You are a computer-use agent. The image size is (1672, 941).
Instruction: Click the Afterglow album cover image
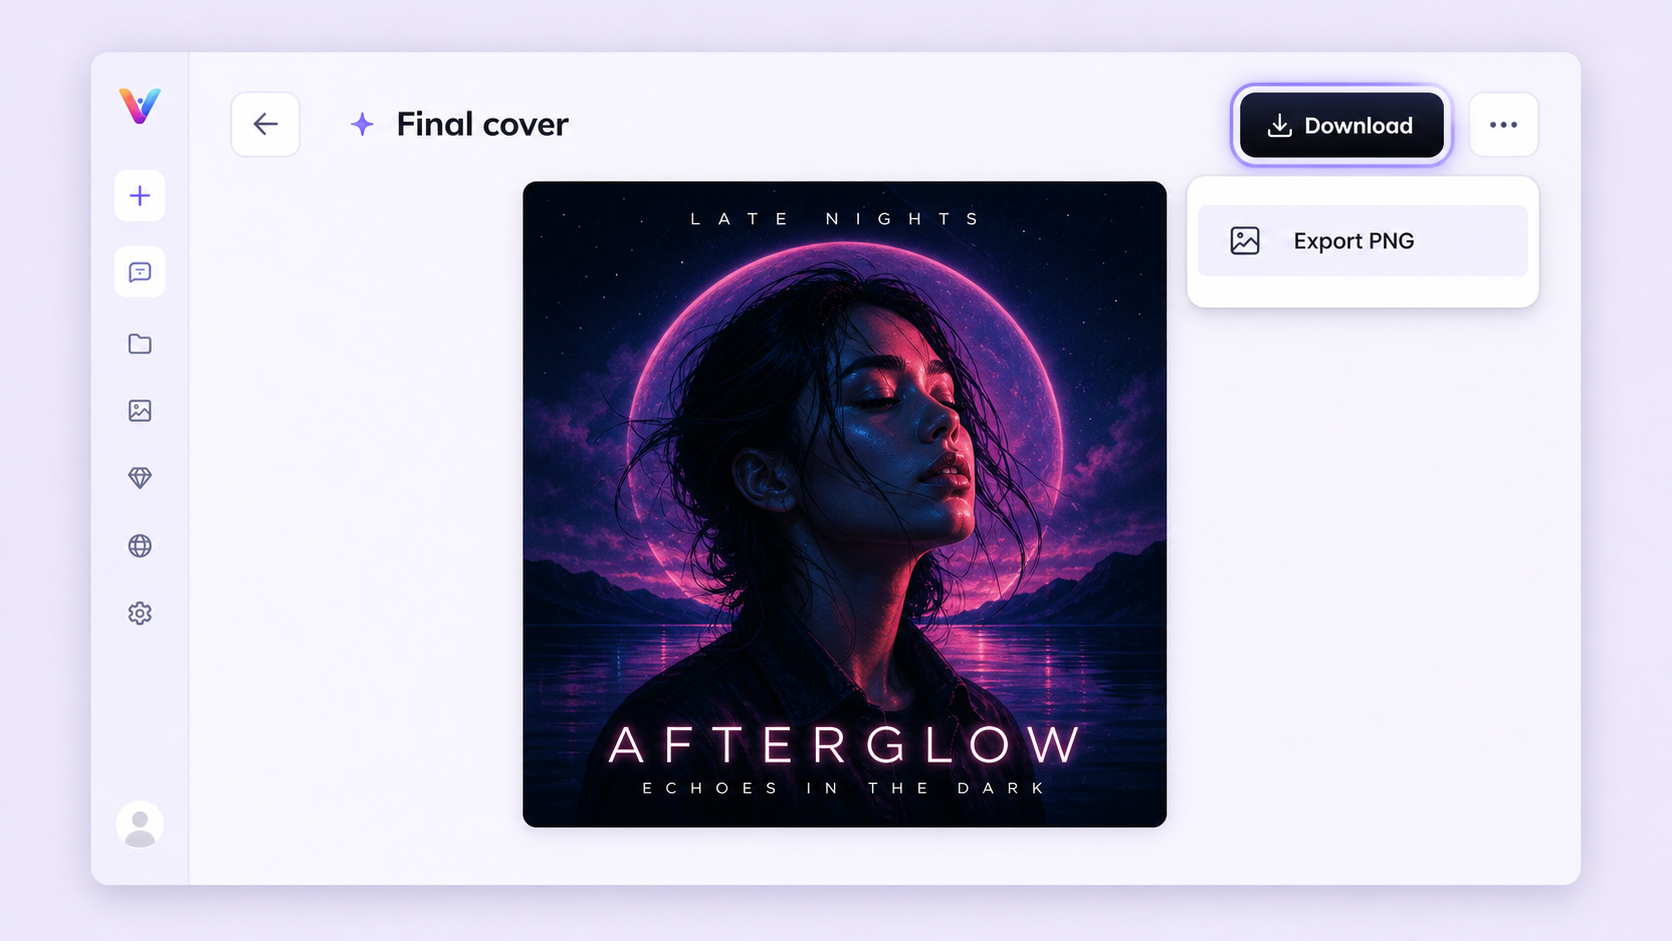point(845,504)
